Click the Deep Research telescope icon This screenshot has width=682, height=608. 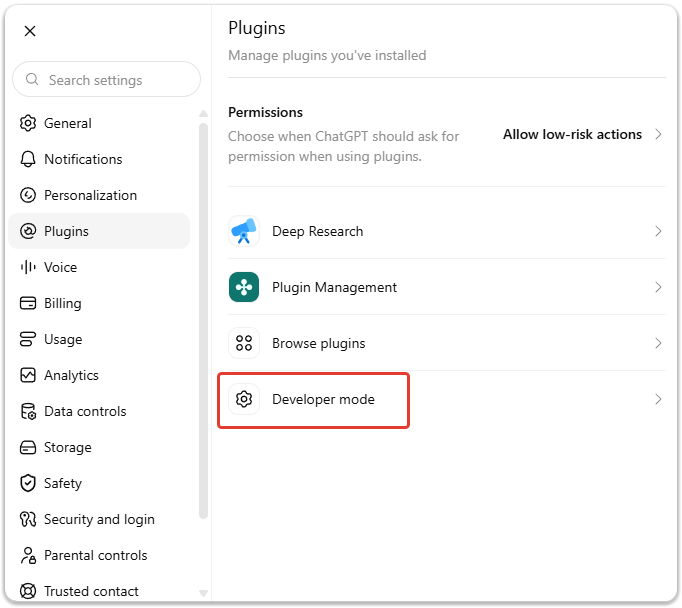click(x=244, y=231)
